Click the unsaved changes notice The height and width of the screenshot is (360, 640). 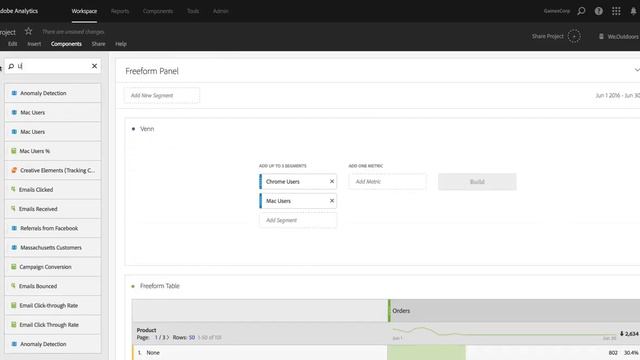coord(73,31)
